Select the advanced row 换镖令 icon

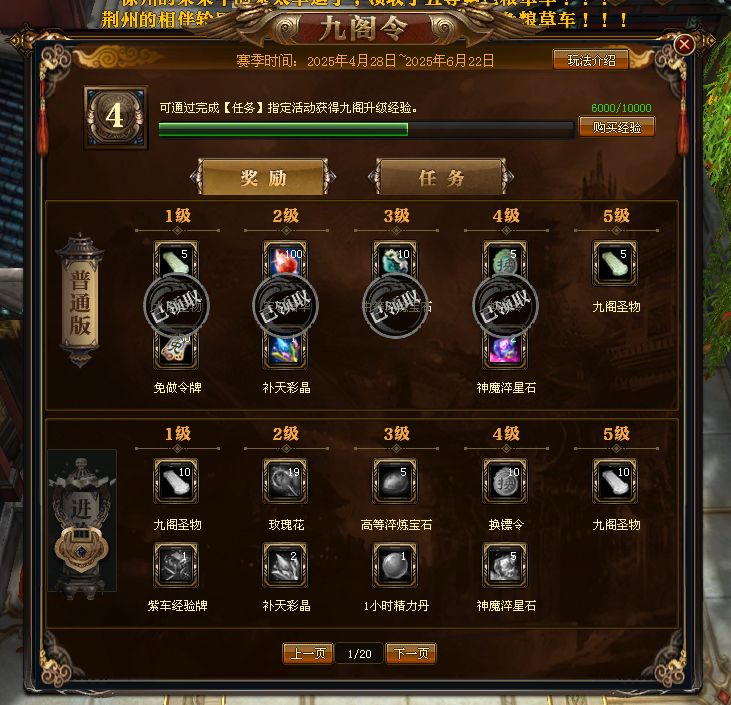(x=505, y=481)
